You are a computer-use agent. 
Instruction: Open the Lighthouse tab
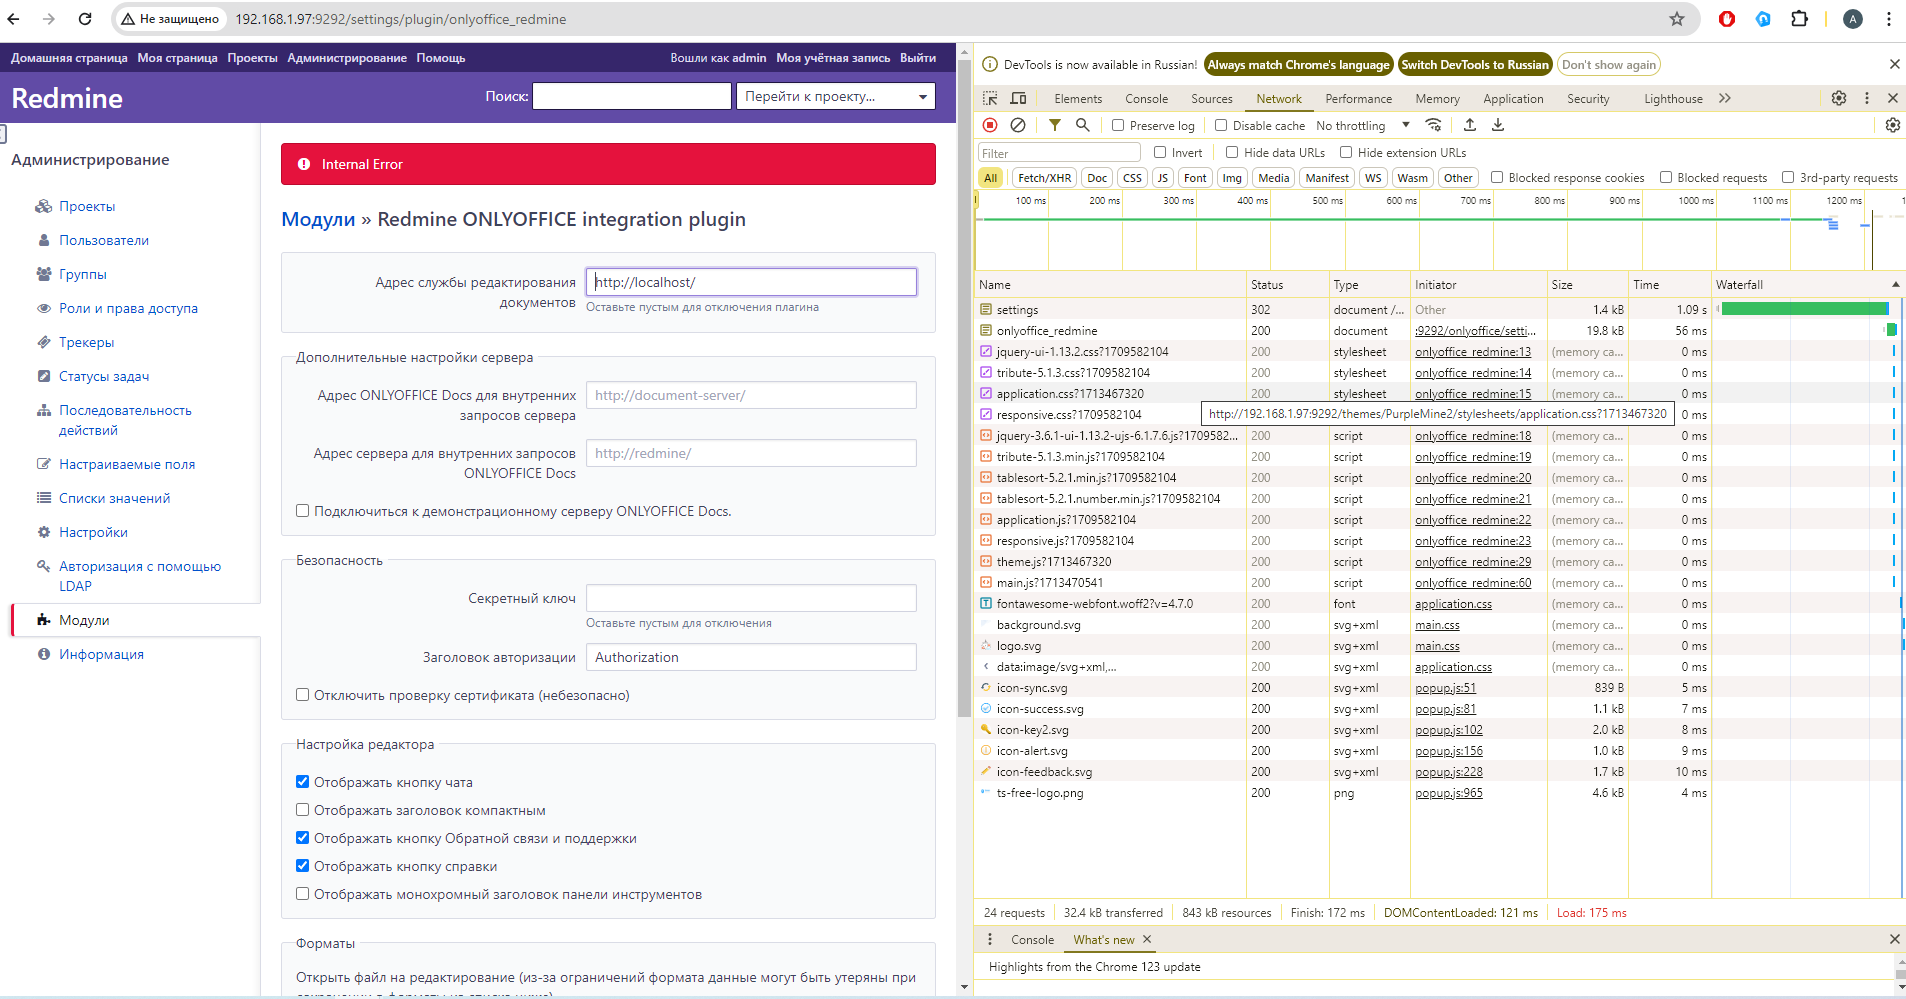click(1673, 98)
